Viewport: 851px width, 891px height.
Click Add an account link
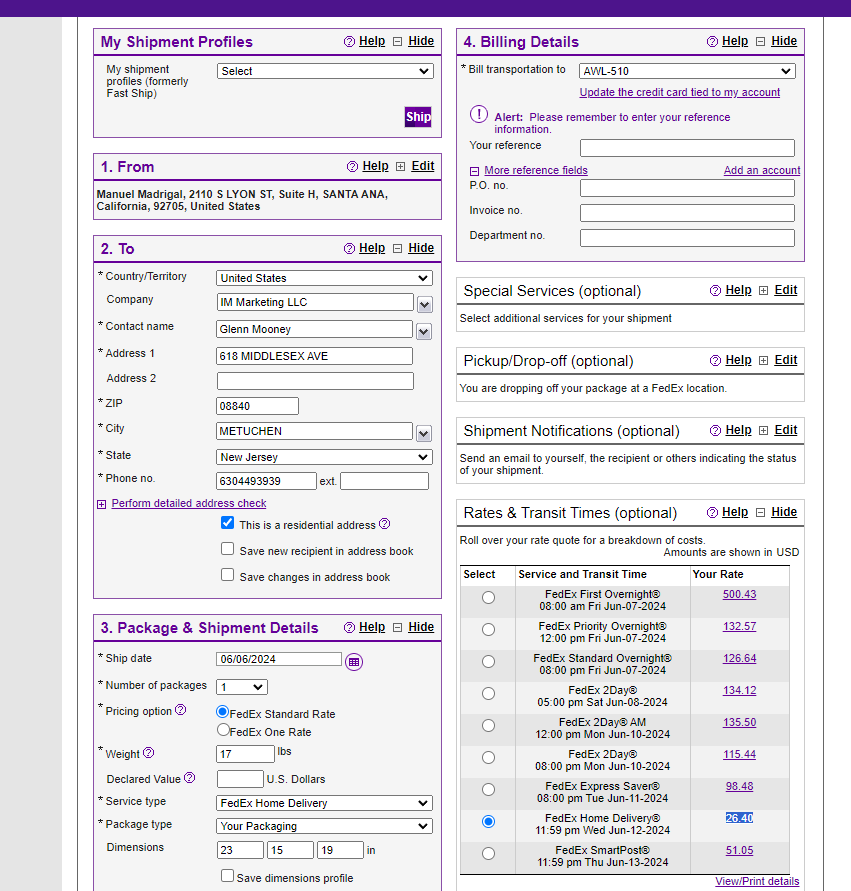click(762, 170)
